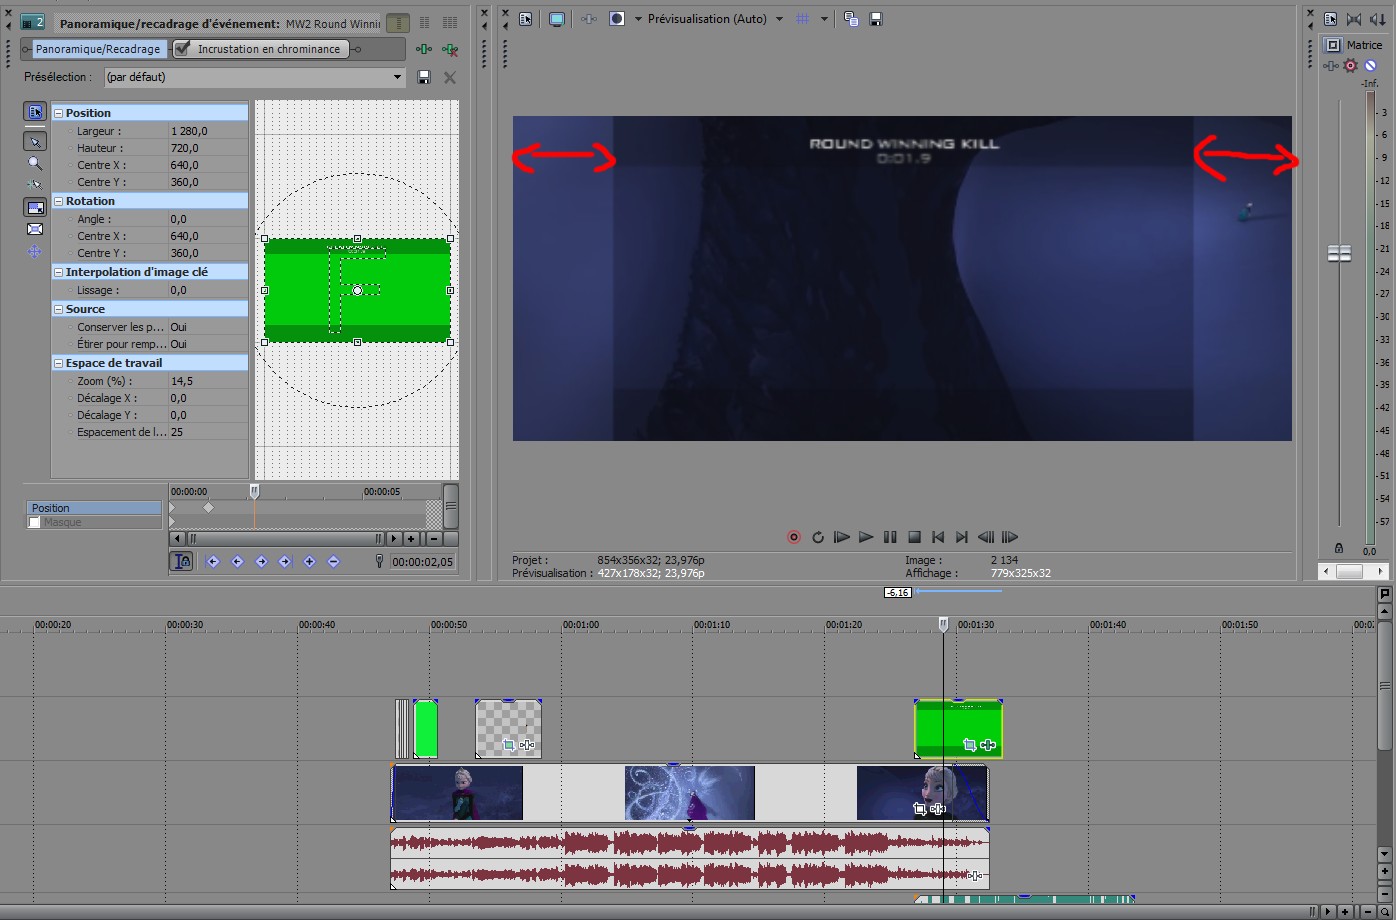Click the record button under preview
The width and height of the screenshot is (1396, 920).
click(x=794, y=537)
